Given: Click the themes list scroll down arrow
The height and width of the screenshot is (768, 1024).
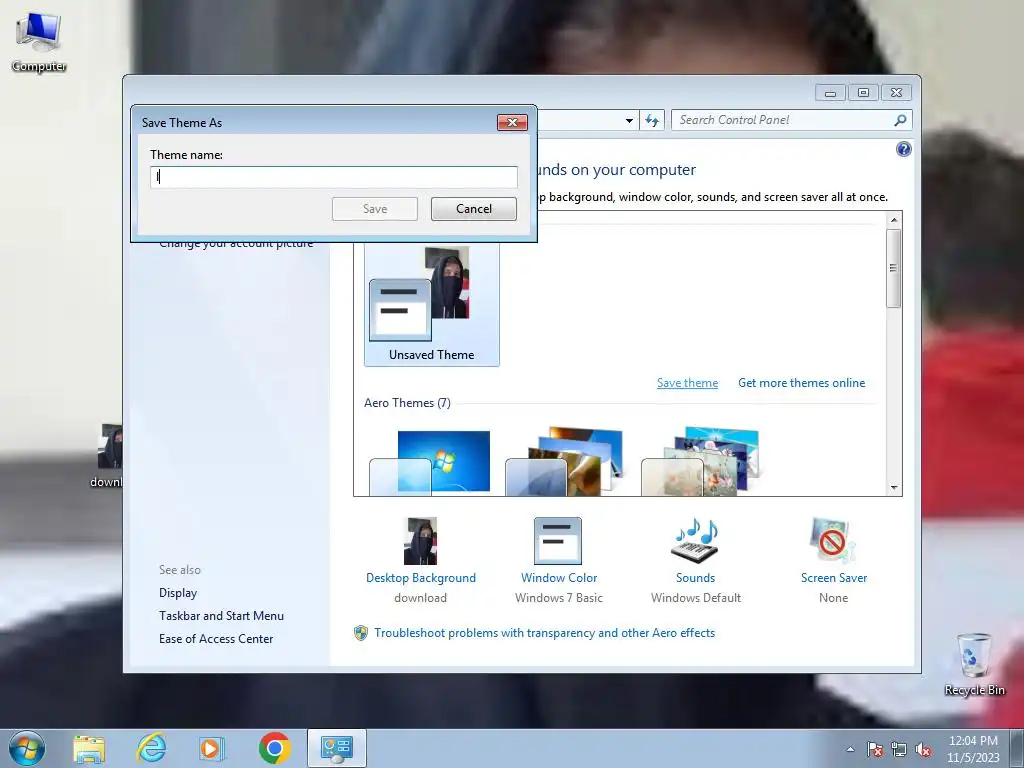Looking at the screenshot, I should (894, 488).
